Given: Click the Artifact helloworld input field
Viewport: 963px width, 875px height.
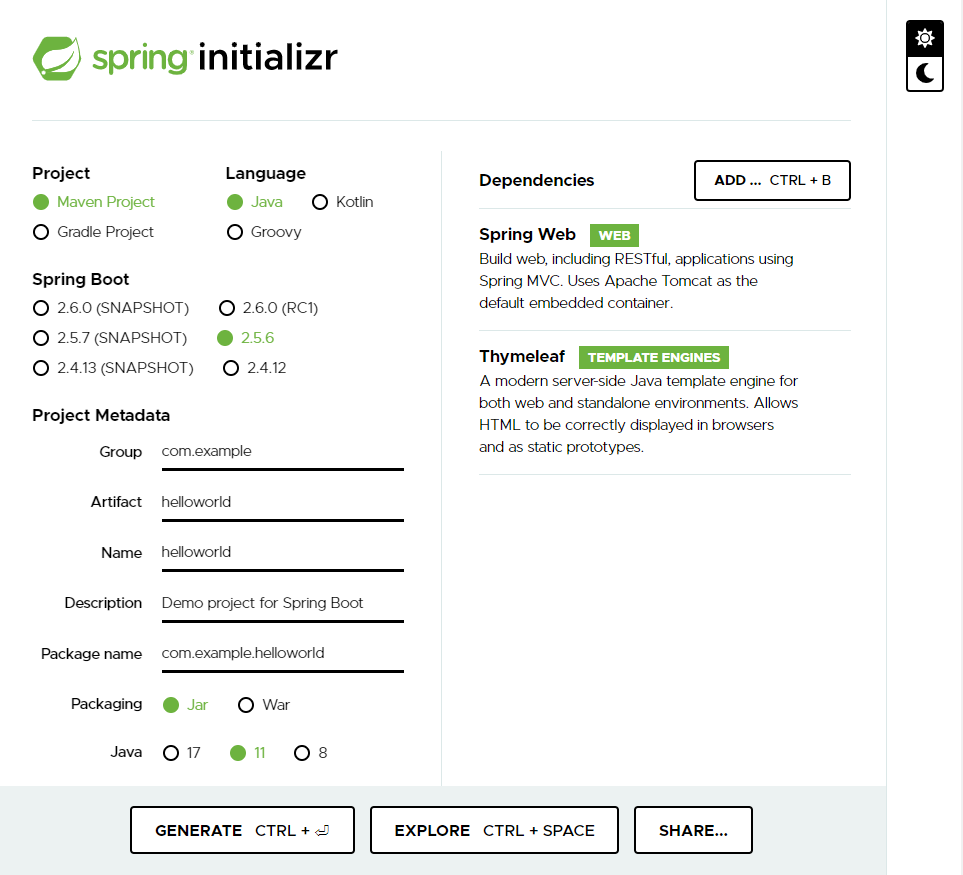Looking at the screenshot, I should click(280, 501).
